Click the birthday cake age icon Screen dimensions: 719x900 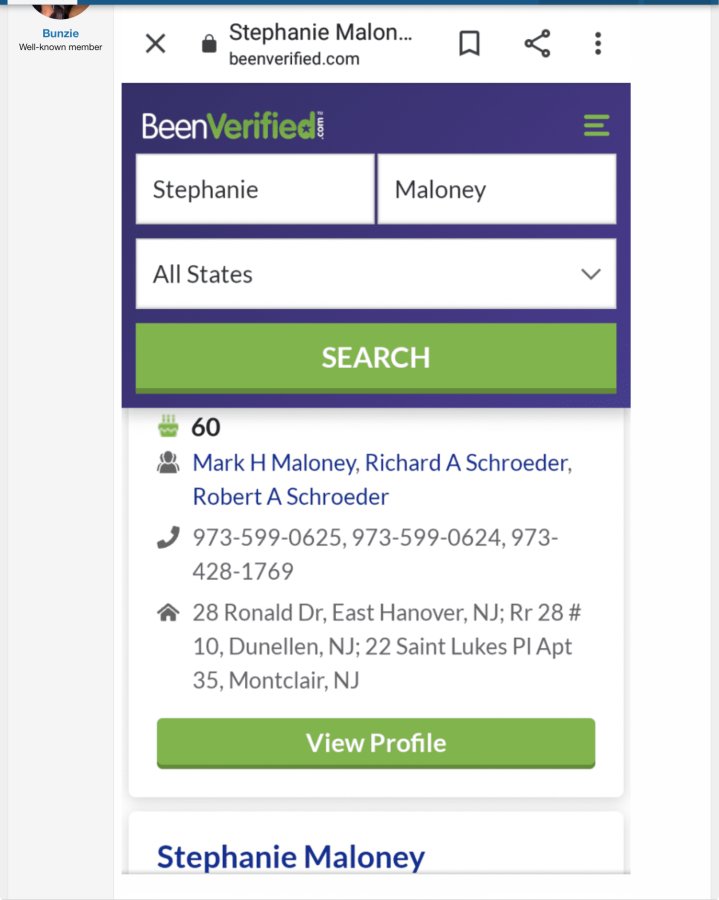[x=168, y=426]
